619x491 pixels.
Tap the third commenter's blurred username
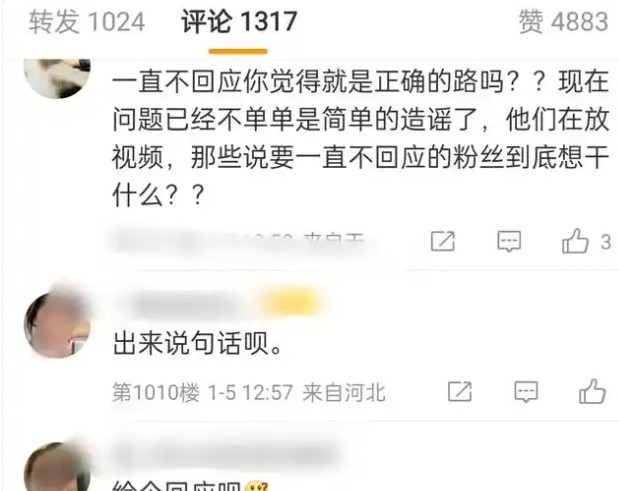coord(225,454)
